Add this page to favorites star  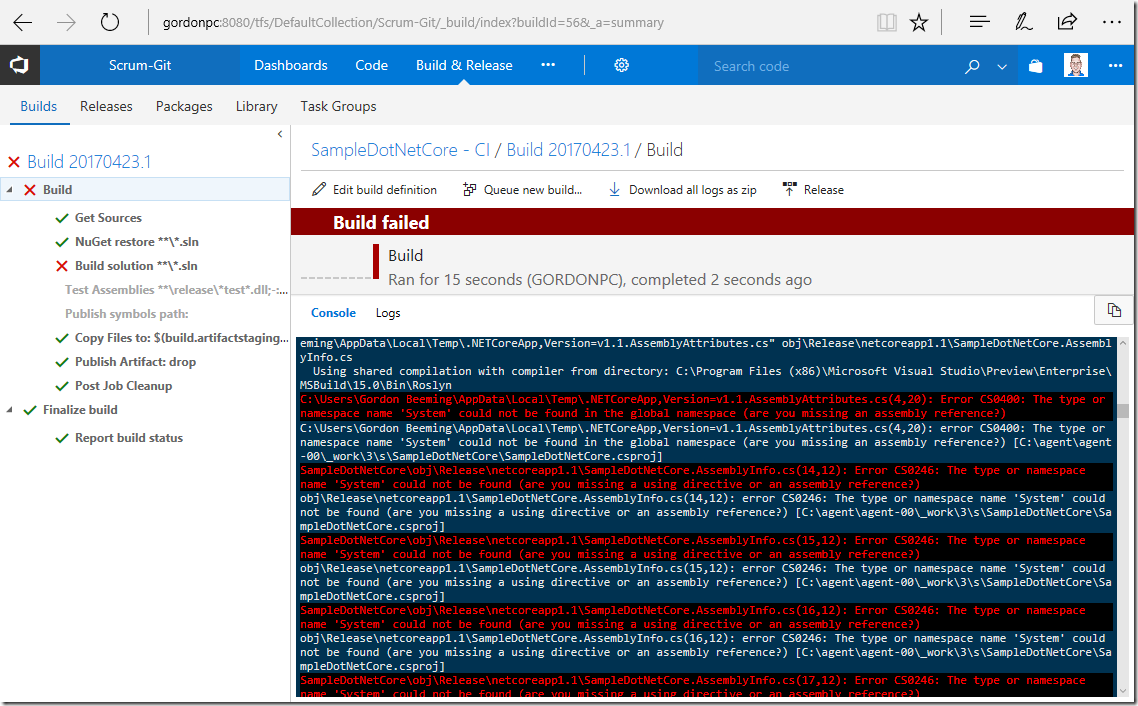tap(919, 22)
